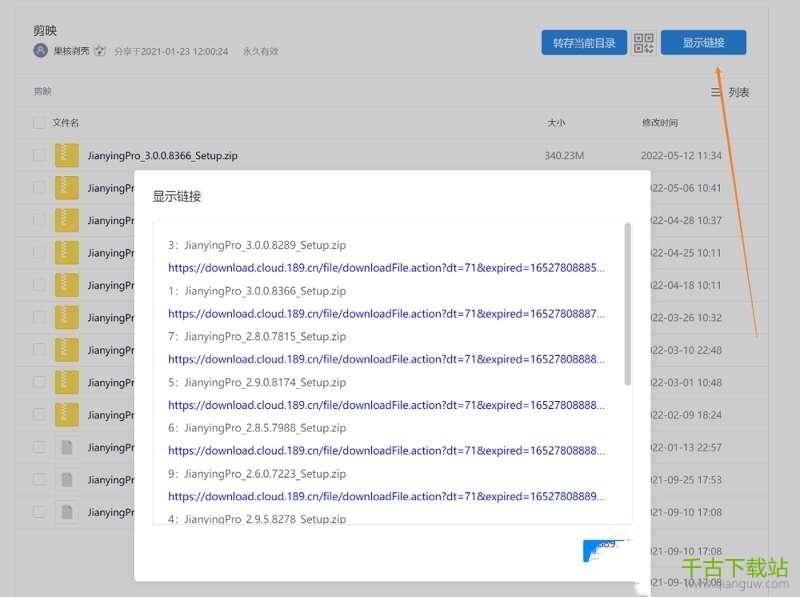Screen dimensions: 800x597
Task: Click the gray file icon dated 2022-01-13
Action: click(67, 447)
